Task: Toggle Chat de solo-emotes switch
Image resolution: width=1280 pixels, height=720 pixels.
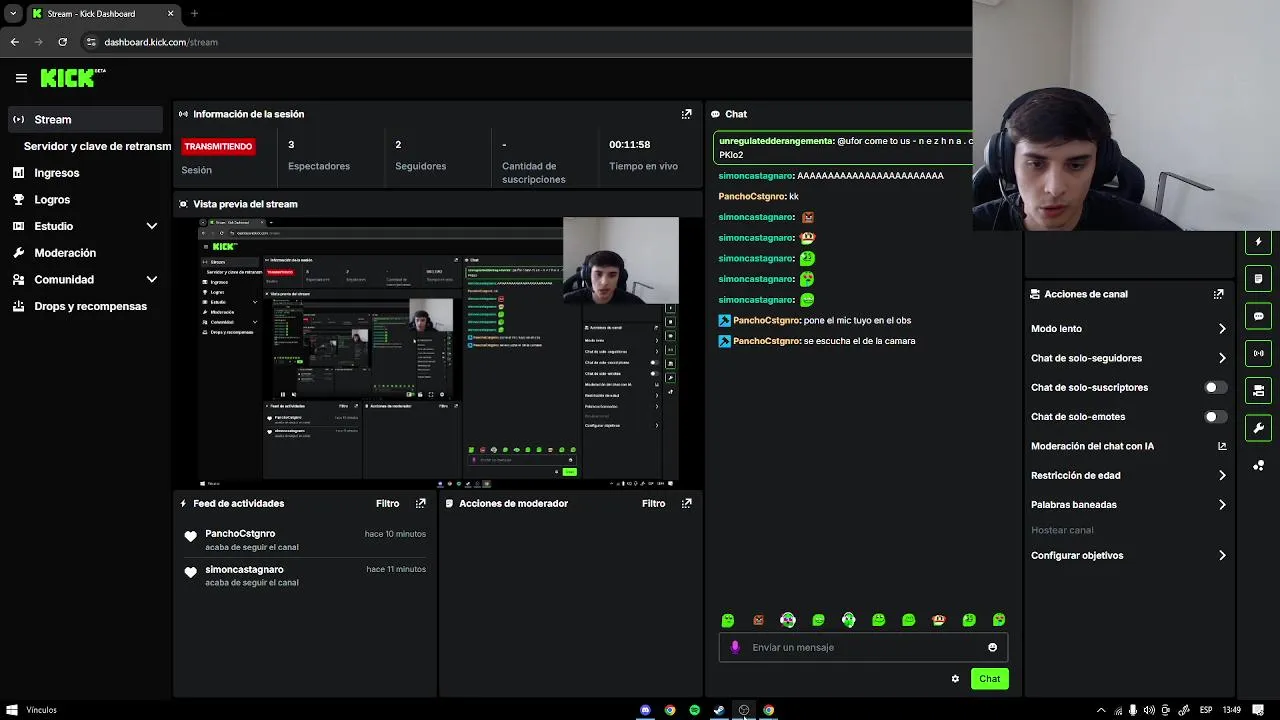Action: coord(1215,417)
